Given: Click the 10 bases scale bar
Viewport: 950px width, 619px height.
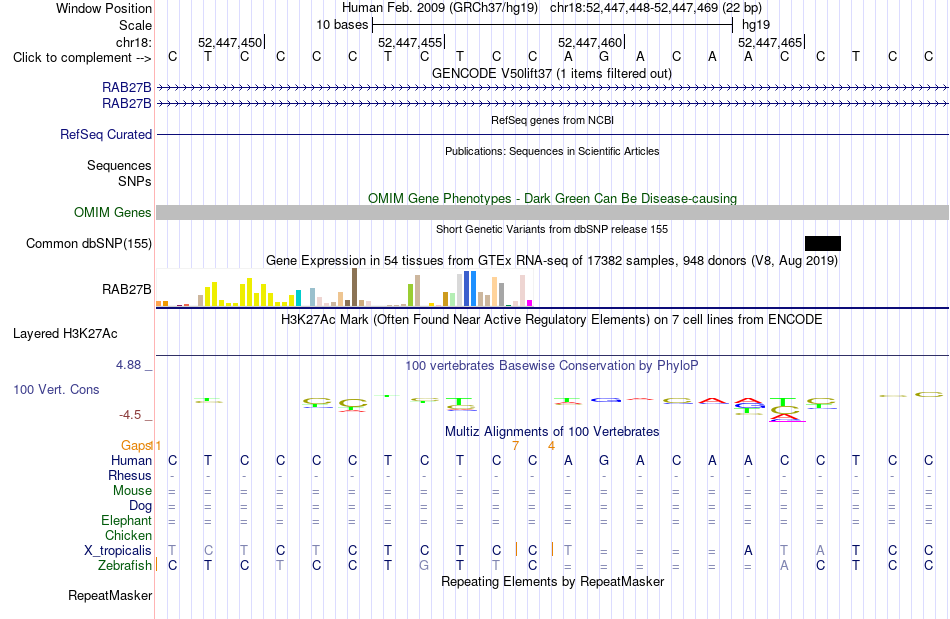Looking at the screenshot, I should pyautogui.click(x=553, y=25).
